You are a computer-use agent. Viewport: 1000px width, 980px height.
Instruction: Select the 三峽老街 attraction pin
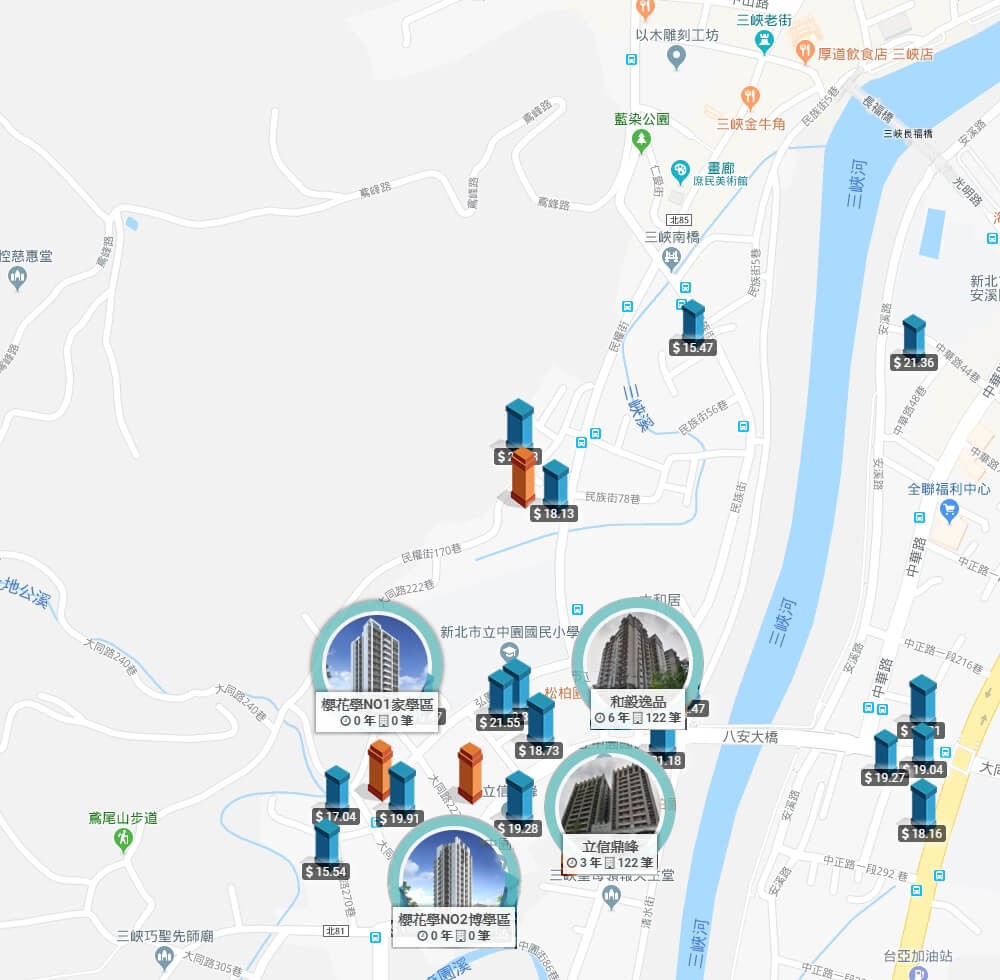[763, 43]
